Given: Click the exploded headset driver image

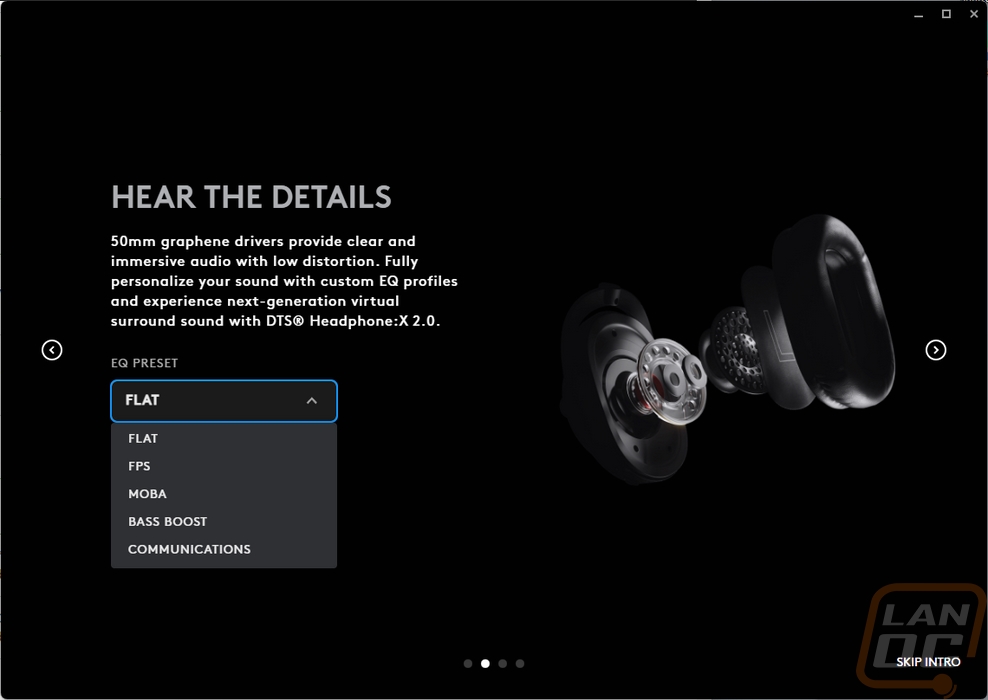Looking at the screenshot, I should pos(728,350).
